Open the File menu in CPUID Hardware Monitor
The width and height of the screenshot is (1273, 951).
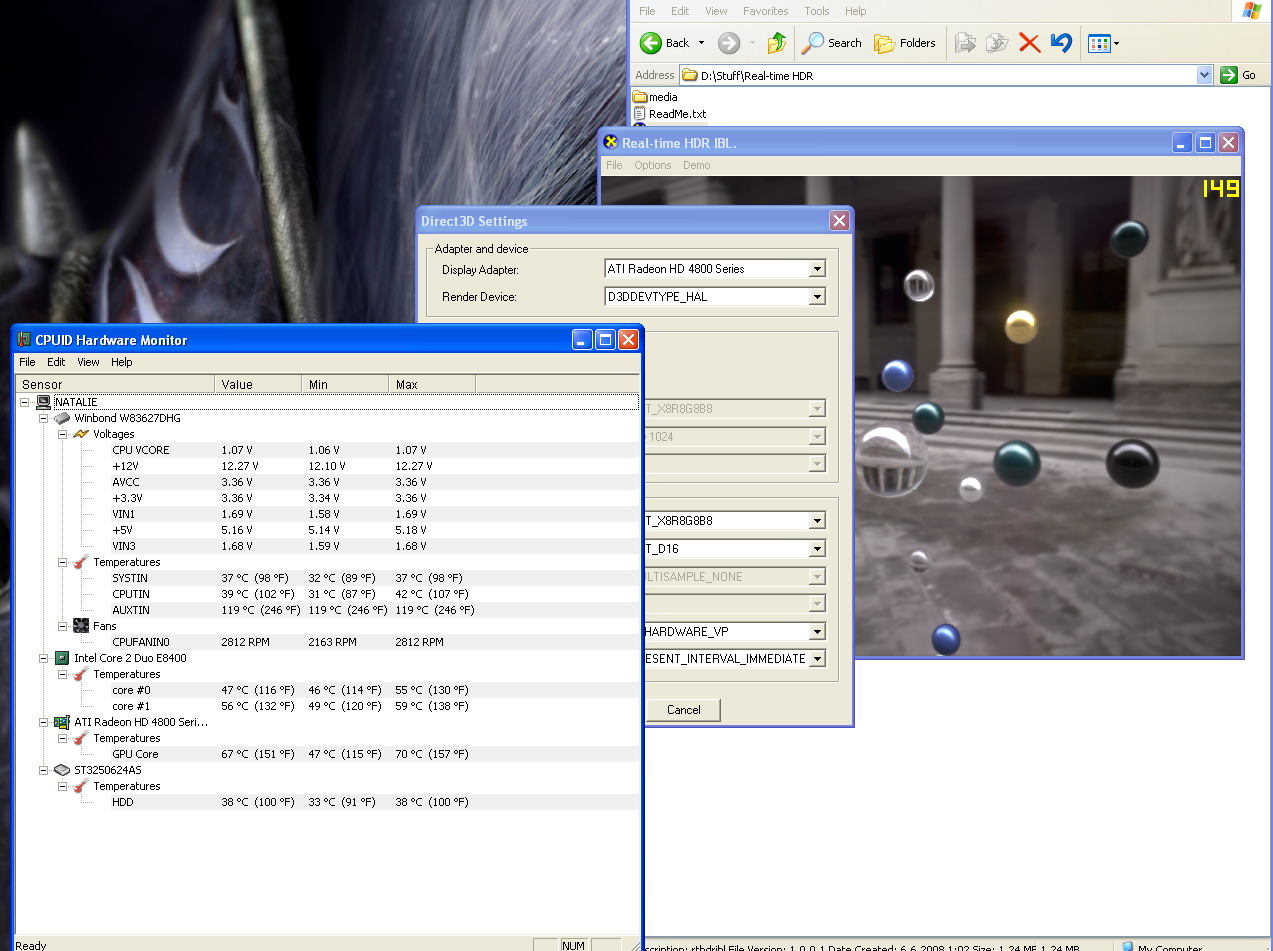tap(27, 362)
